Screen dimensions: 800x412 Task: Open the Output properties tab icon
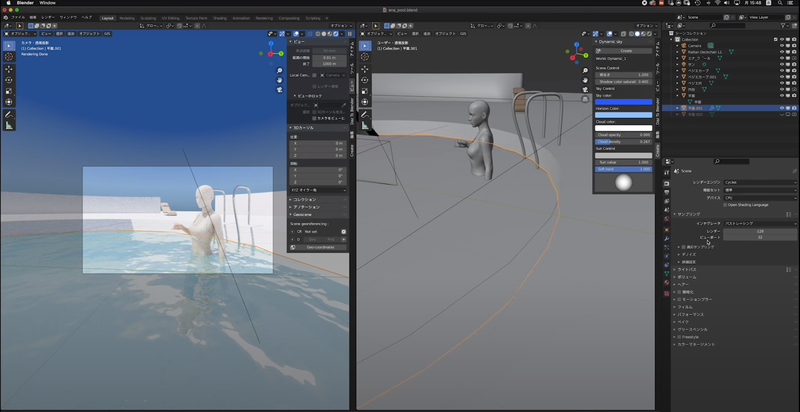666,192
